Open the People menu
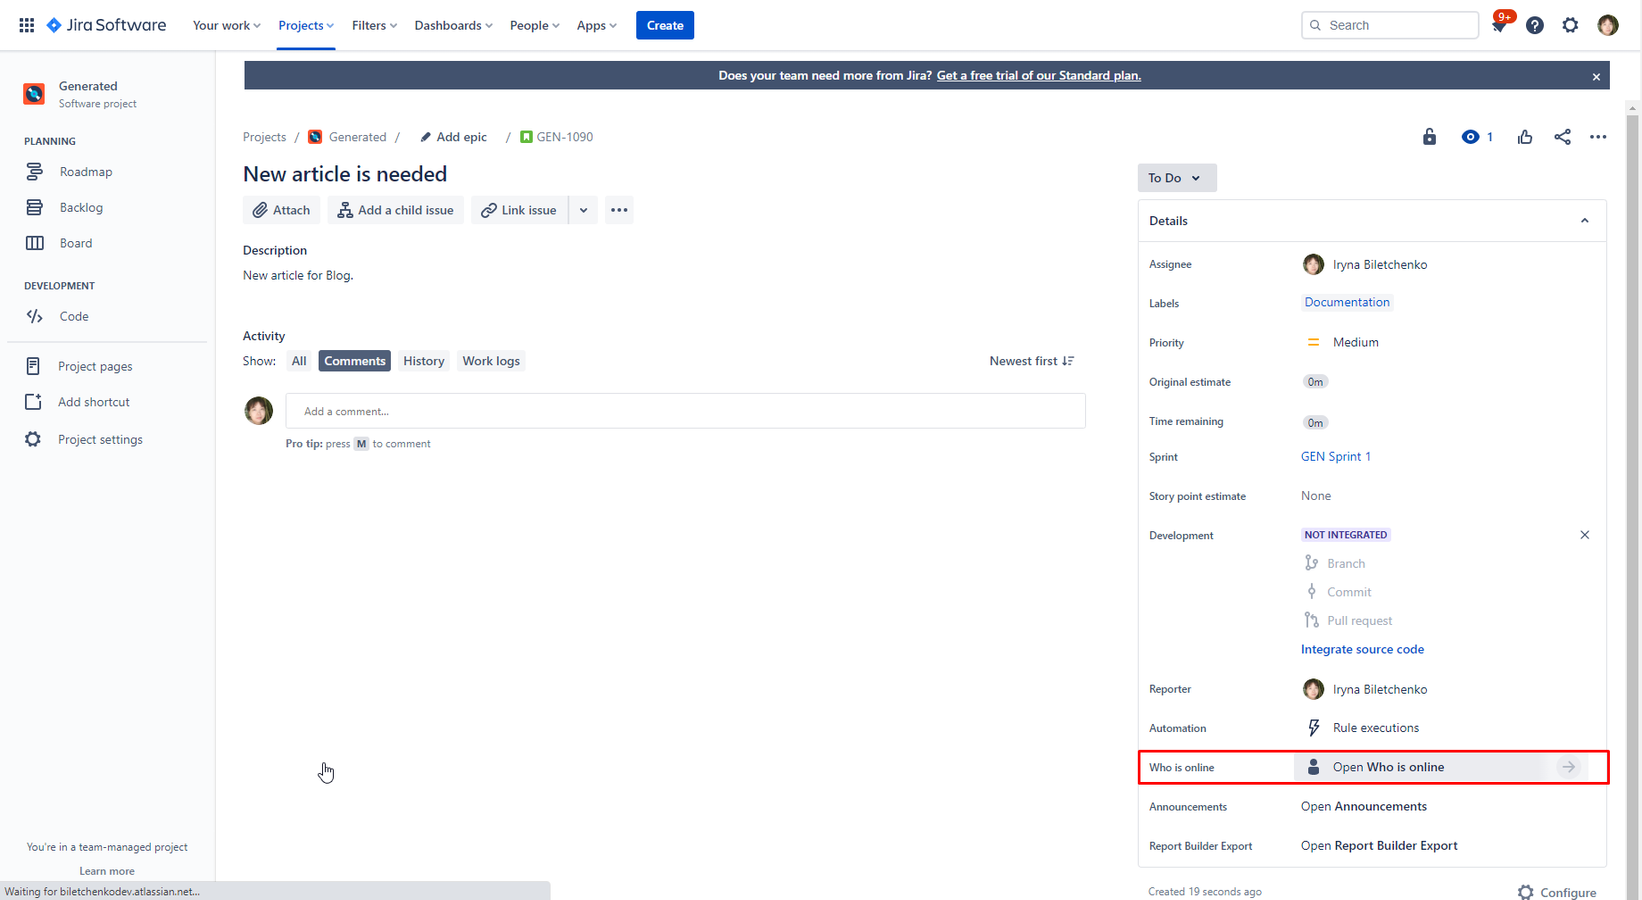Viewport: 1642px width, 900px height. [x=534, y=25]
